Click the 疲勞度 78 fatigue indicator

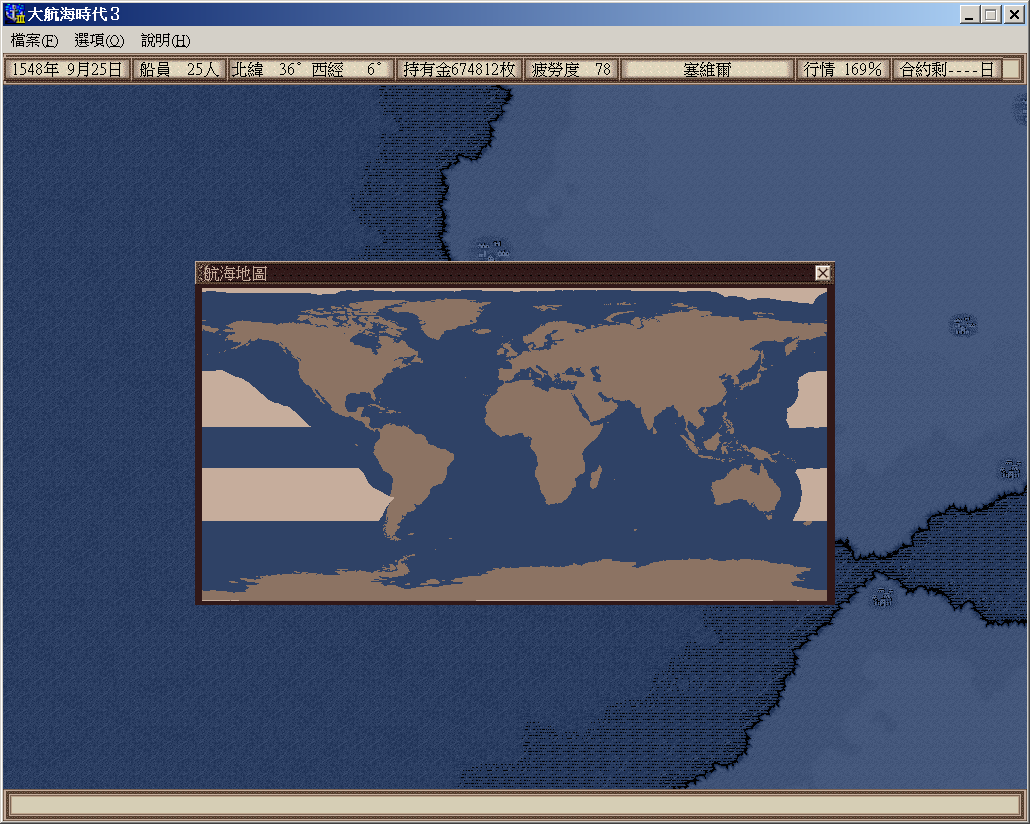(572, 69)
